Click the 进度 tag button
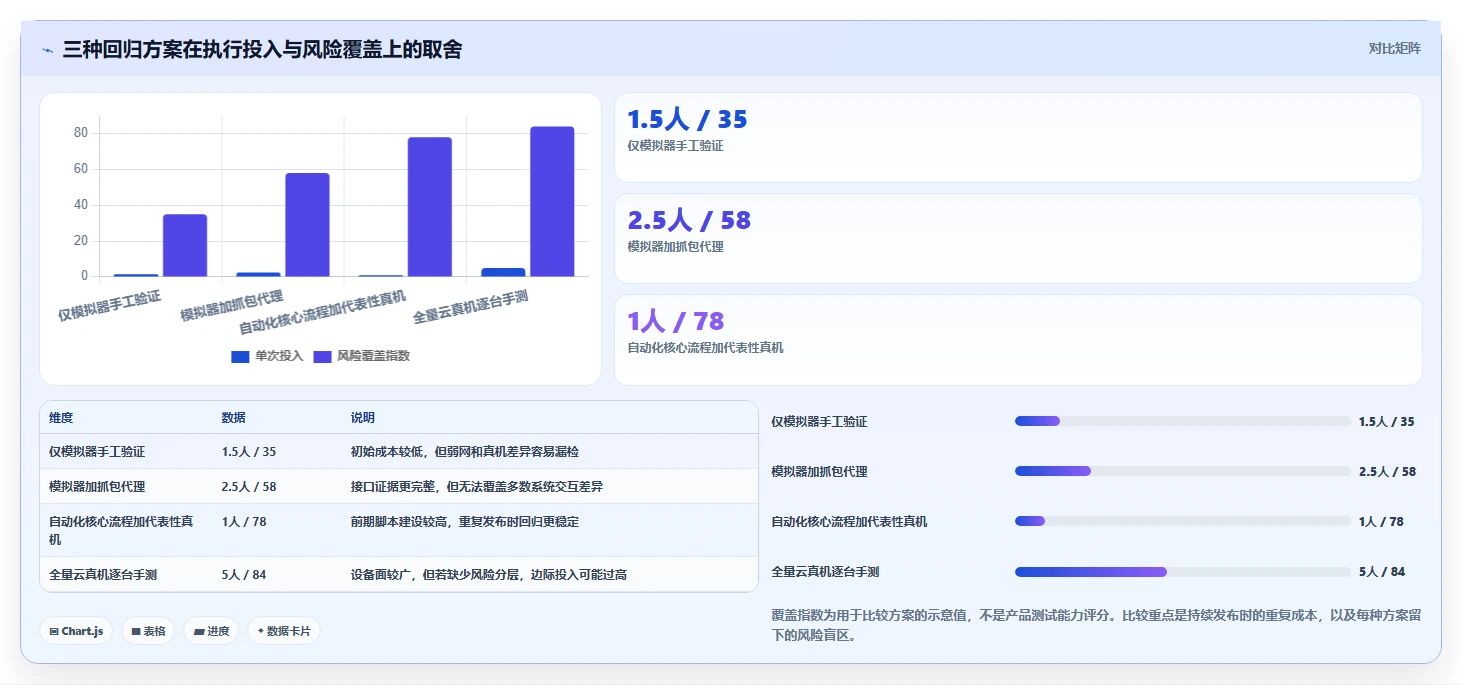This screenshot has width=1462, height=685. tap(211, 631)
